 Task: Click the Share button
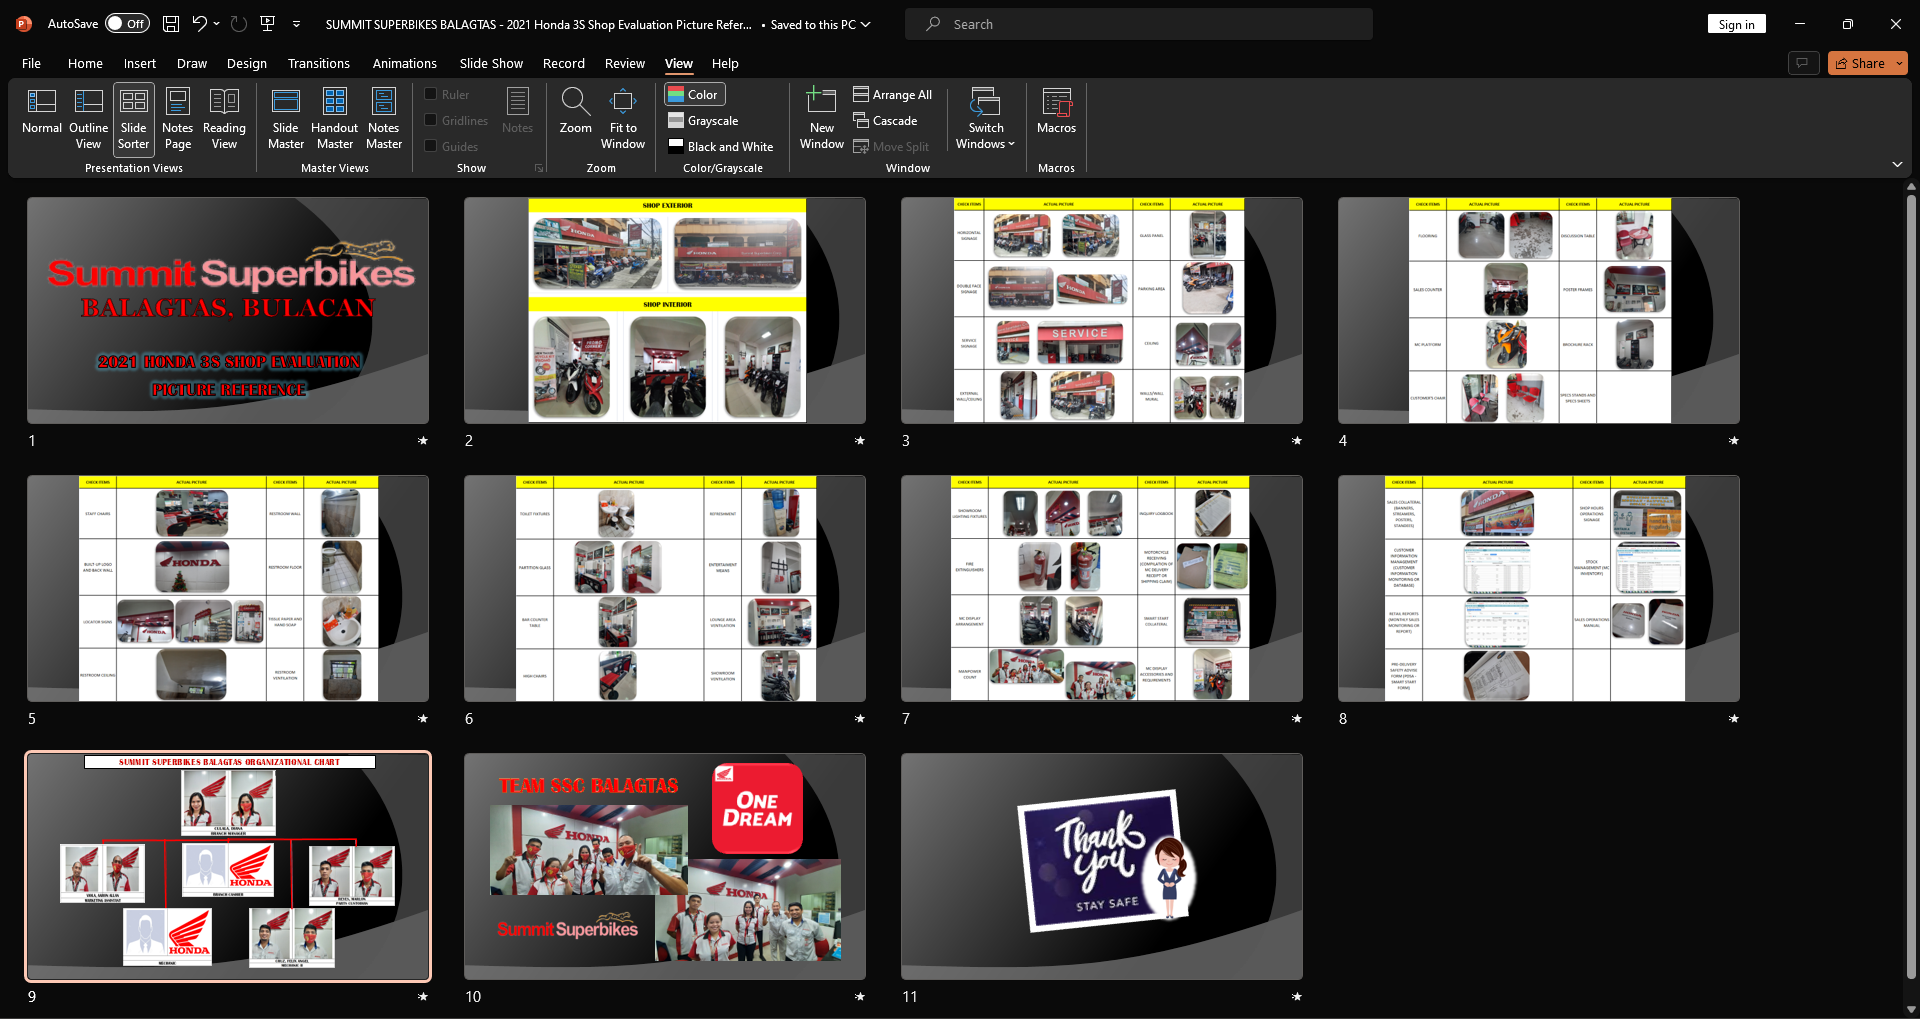point(1860,63)
